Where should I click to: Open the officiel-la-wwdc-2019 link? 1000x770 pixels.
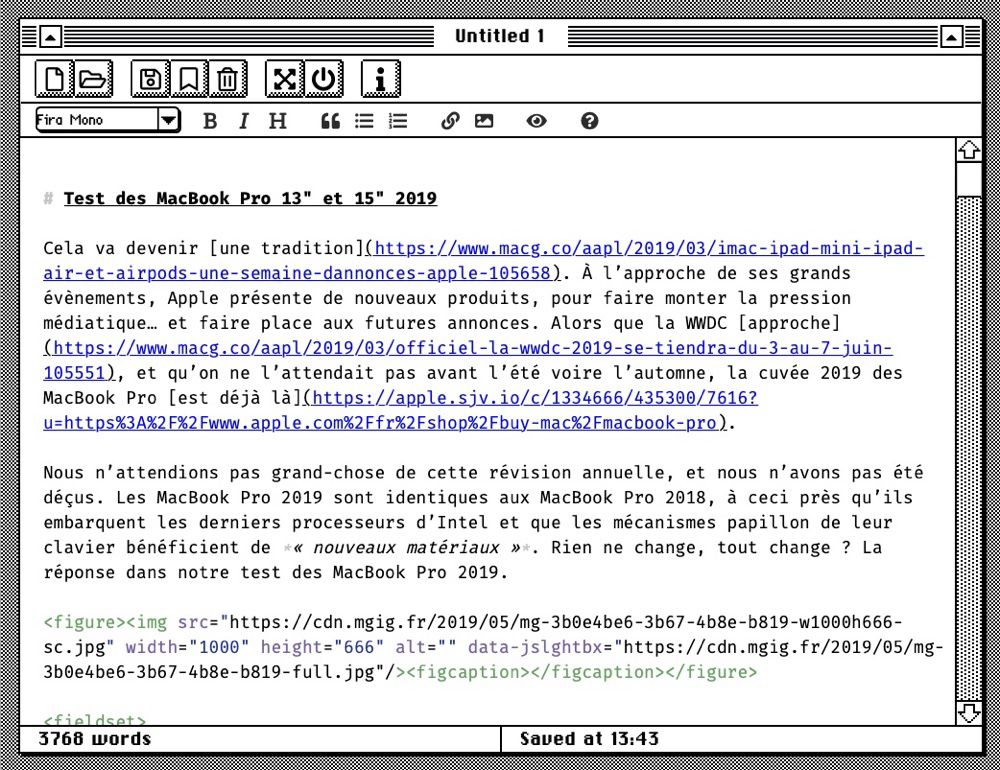[x=468, y=360]
